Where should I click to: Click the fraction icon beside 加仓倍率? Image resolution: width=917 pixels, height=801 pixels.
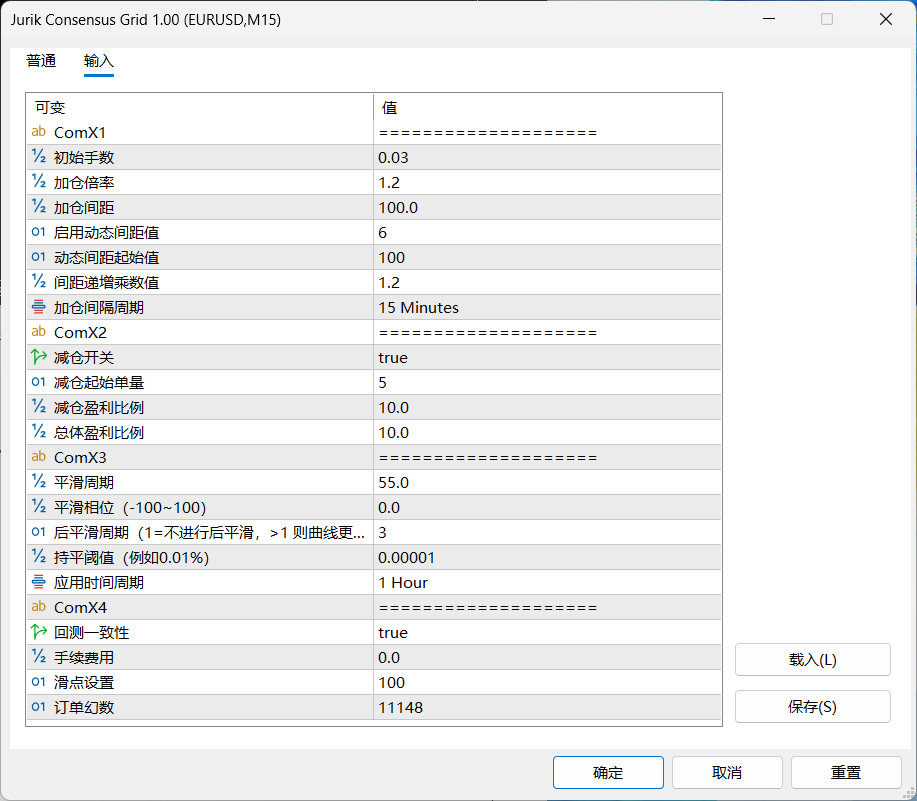click(39, 182)
